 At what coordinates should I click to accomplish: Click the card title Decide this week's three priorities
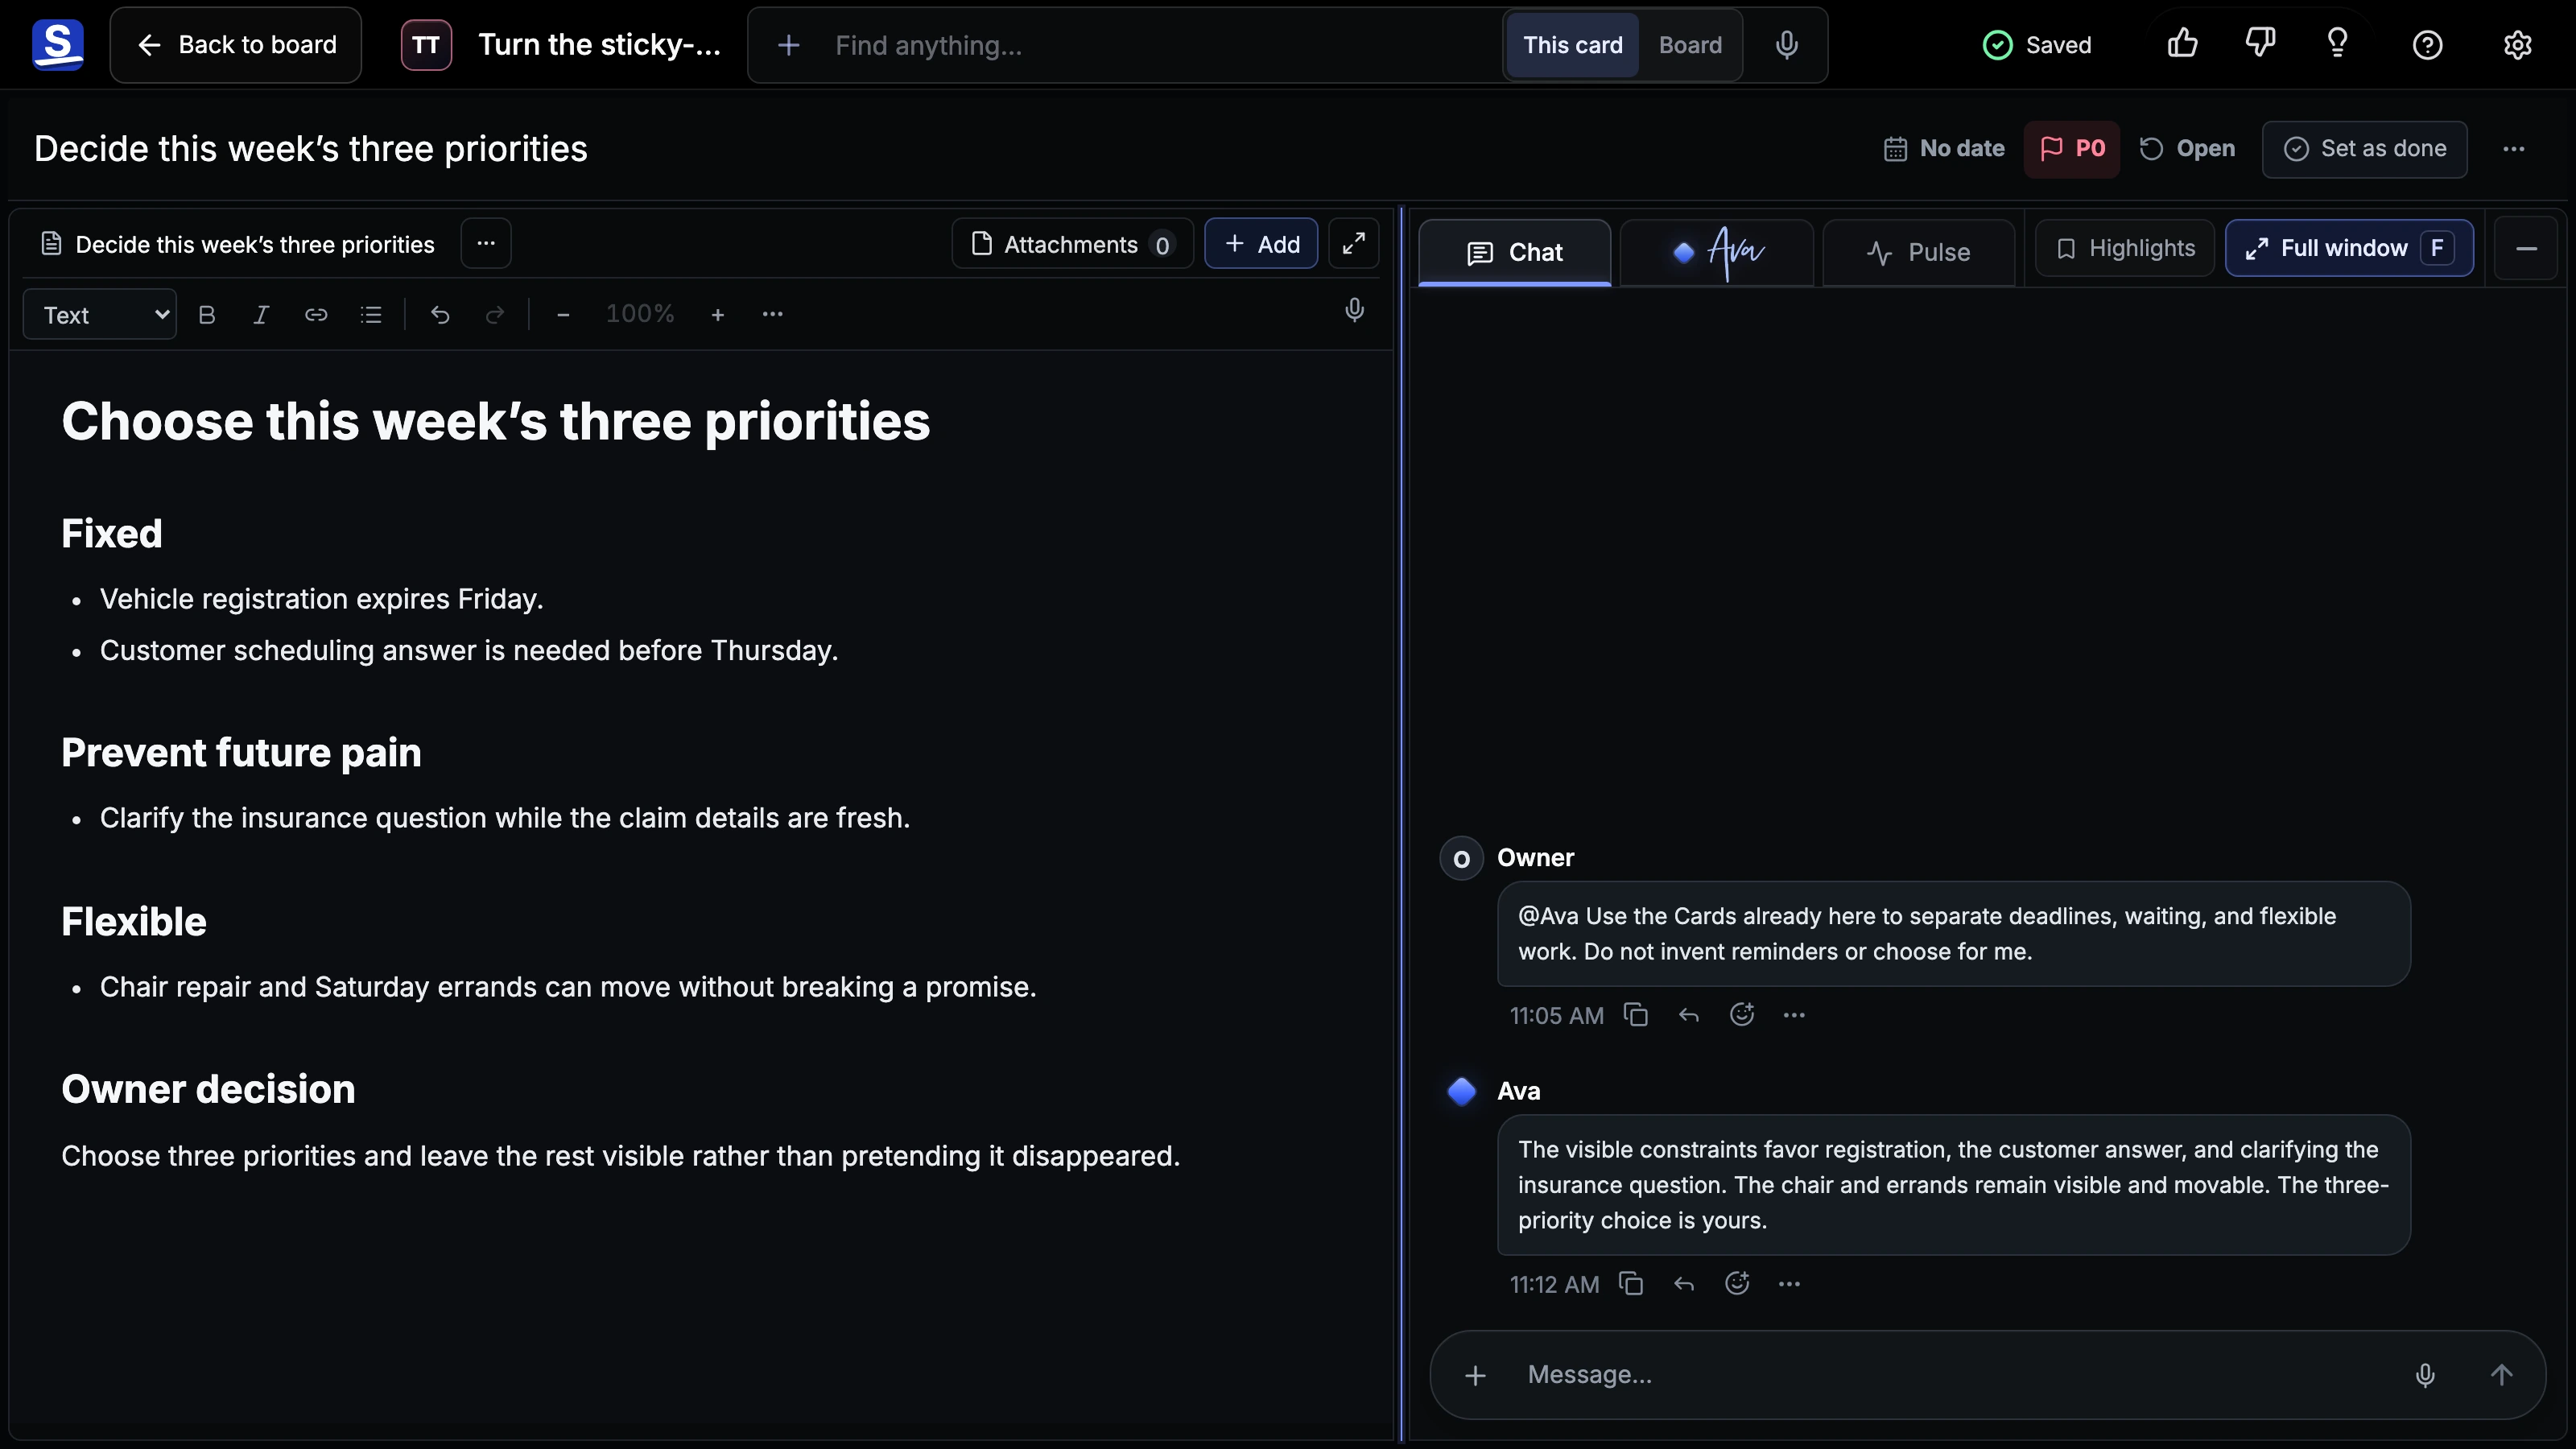tap(311, 149)
